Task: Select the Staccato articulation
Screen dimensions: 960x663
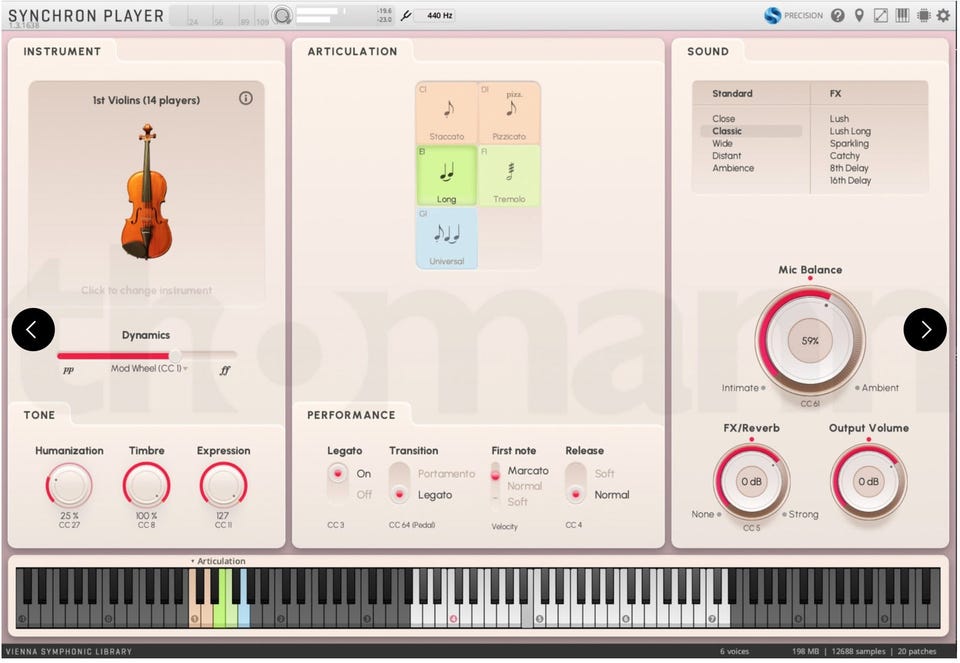Action: point(447,113)
